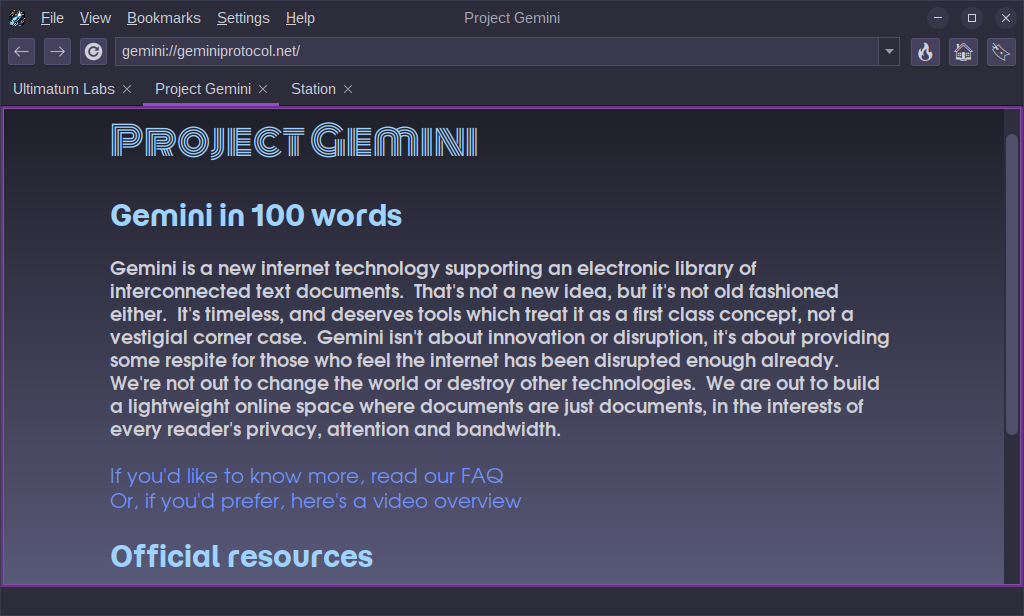Click the flame icon in the toolbar
Screen dimensions: 1024x616
point(925,51)
